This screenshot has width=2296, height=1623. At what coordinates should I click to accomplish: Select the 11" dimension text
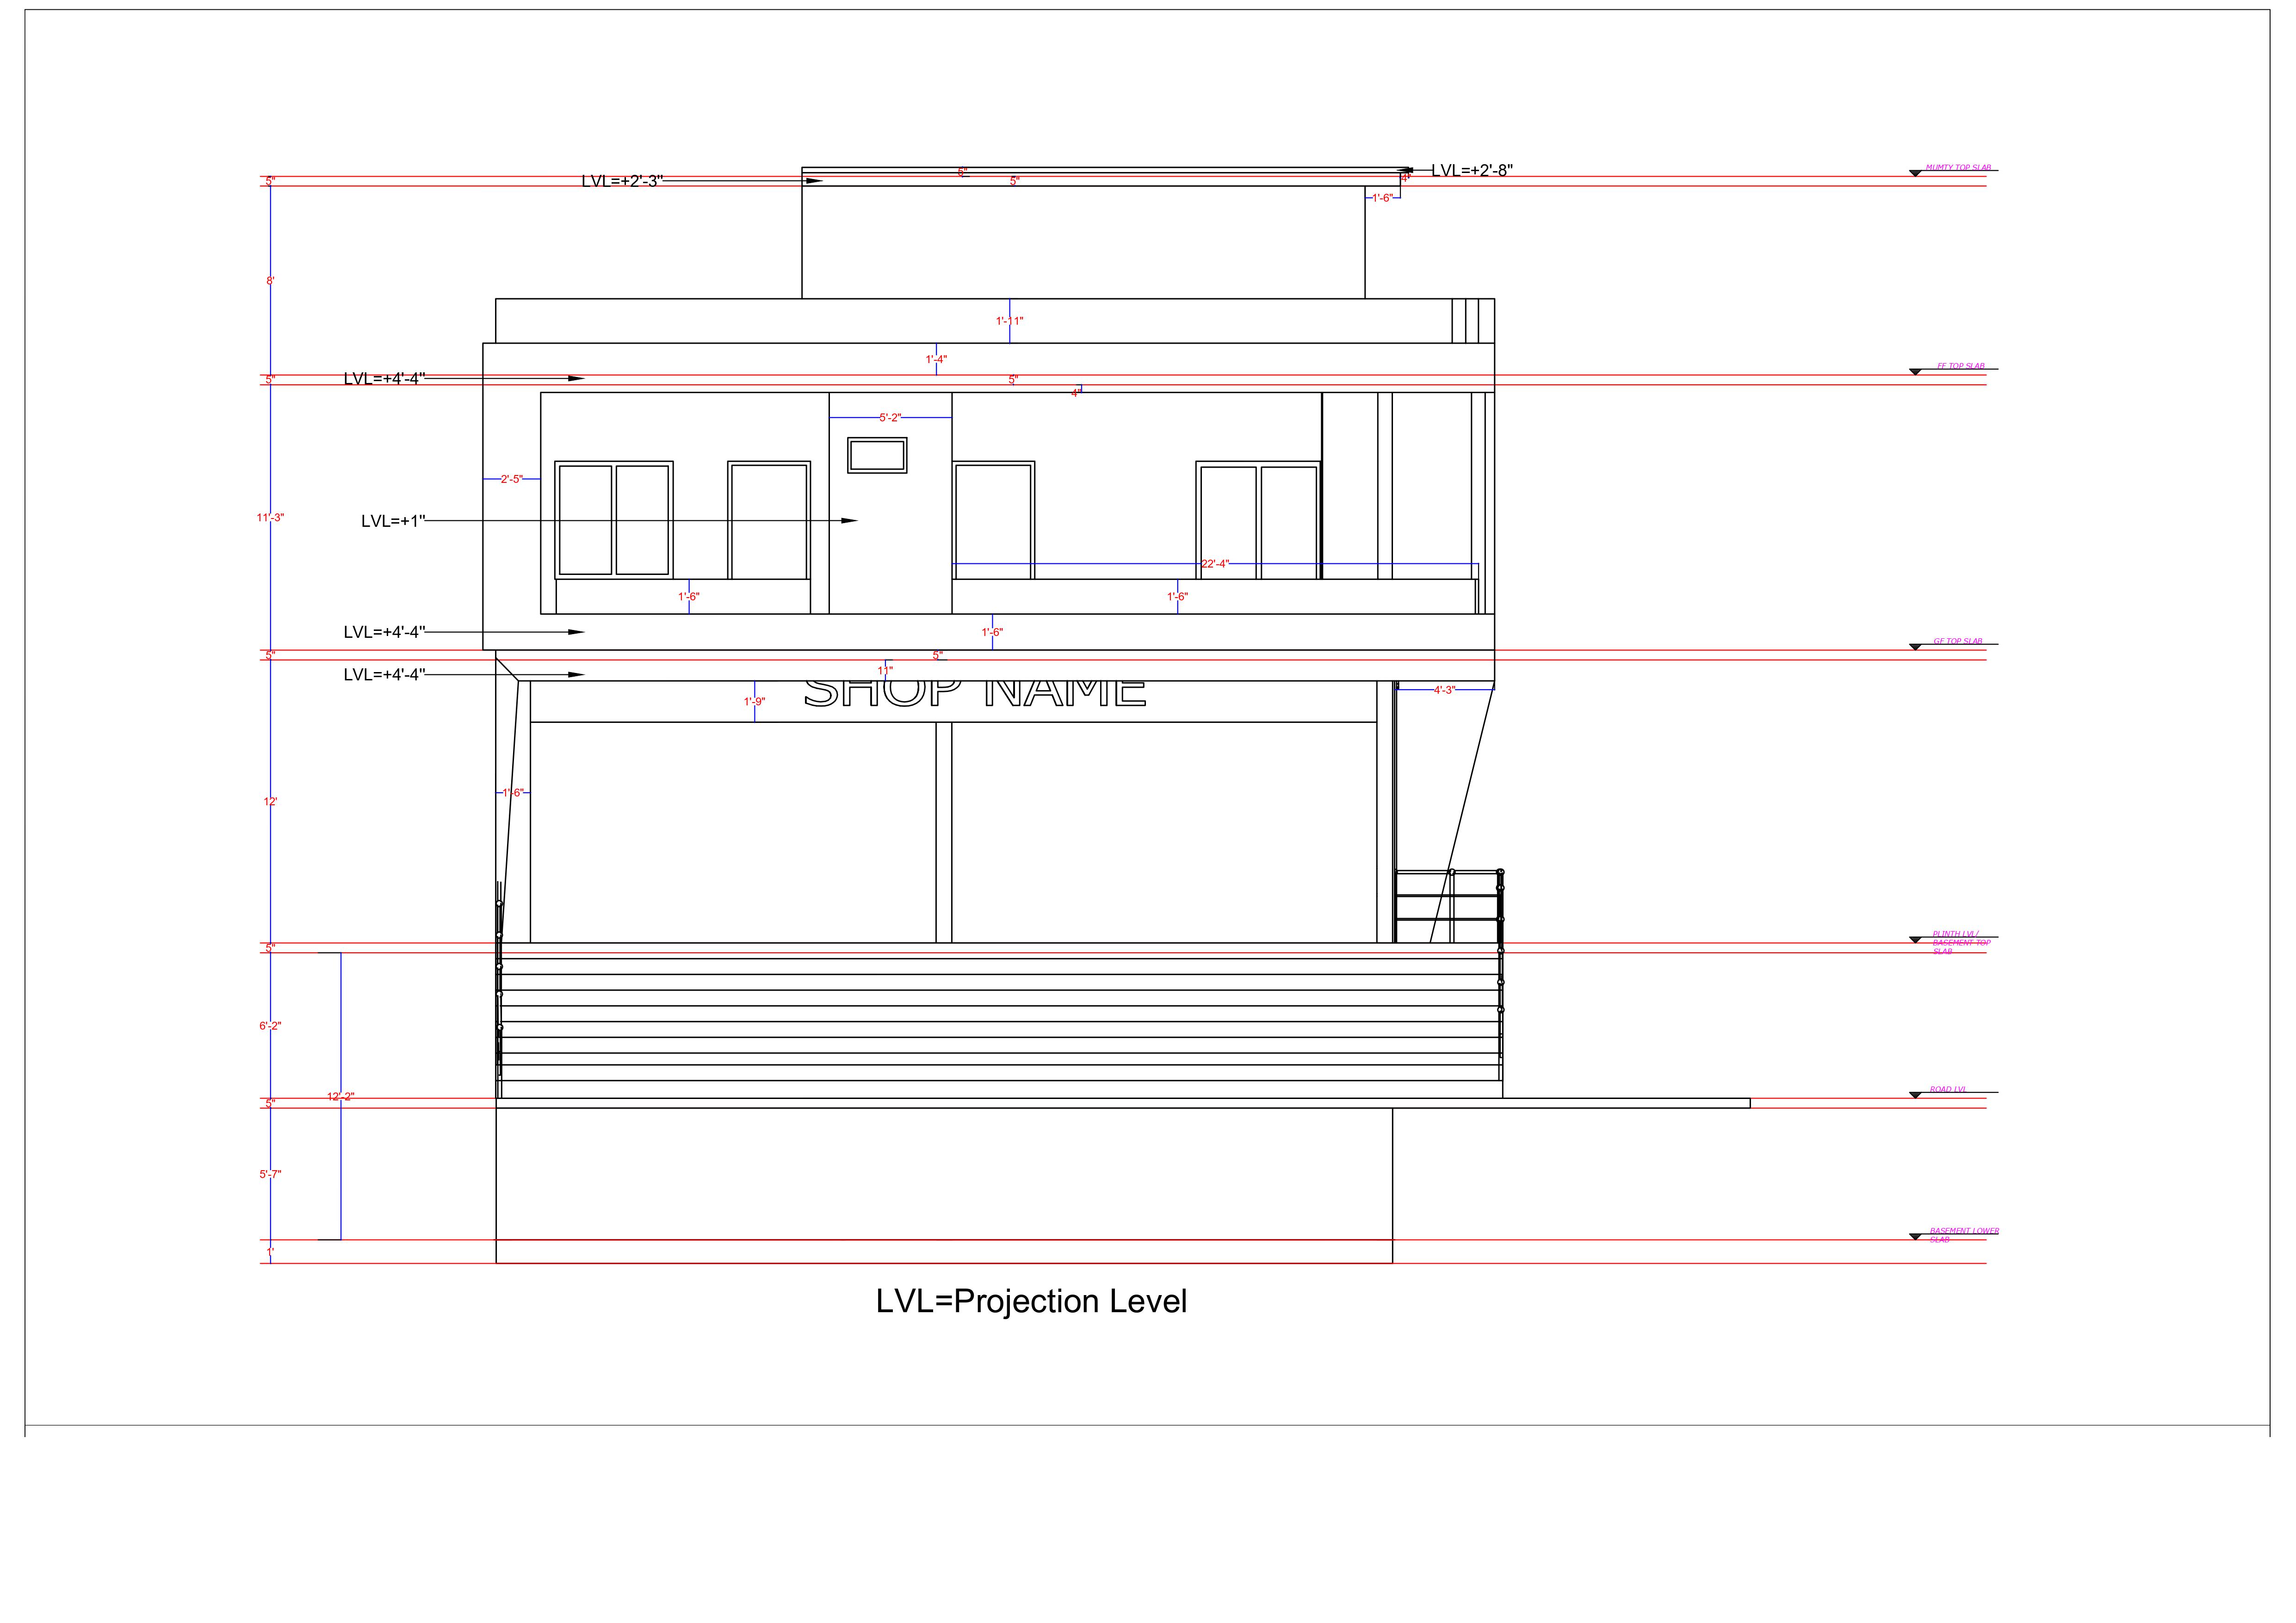[885, 670]
